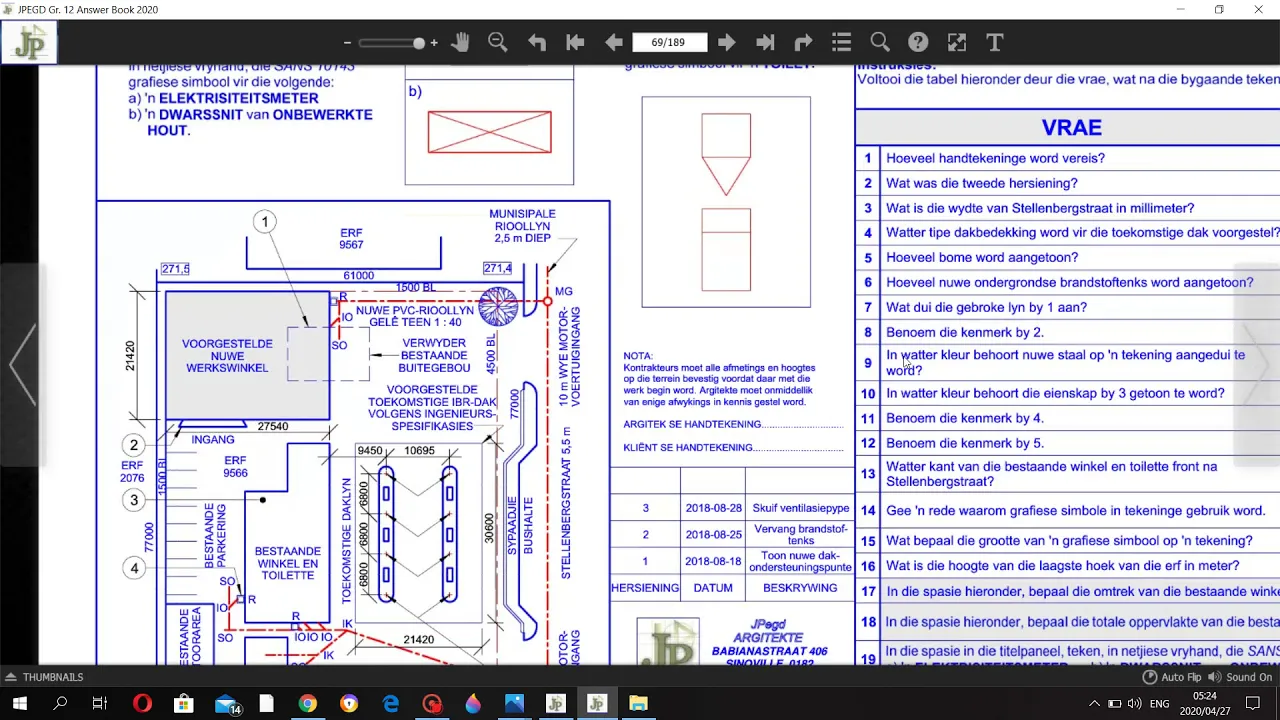Click the page number field 69/189
The width and height of the screenshot is (1280, 720).
coord(668,42)
